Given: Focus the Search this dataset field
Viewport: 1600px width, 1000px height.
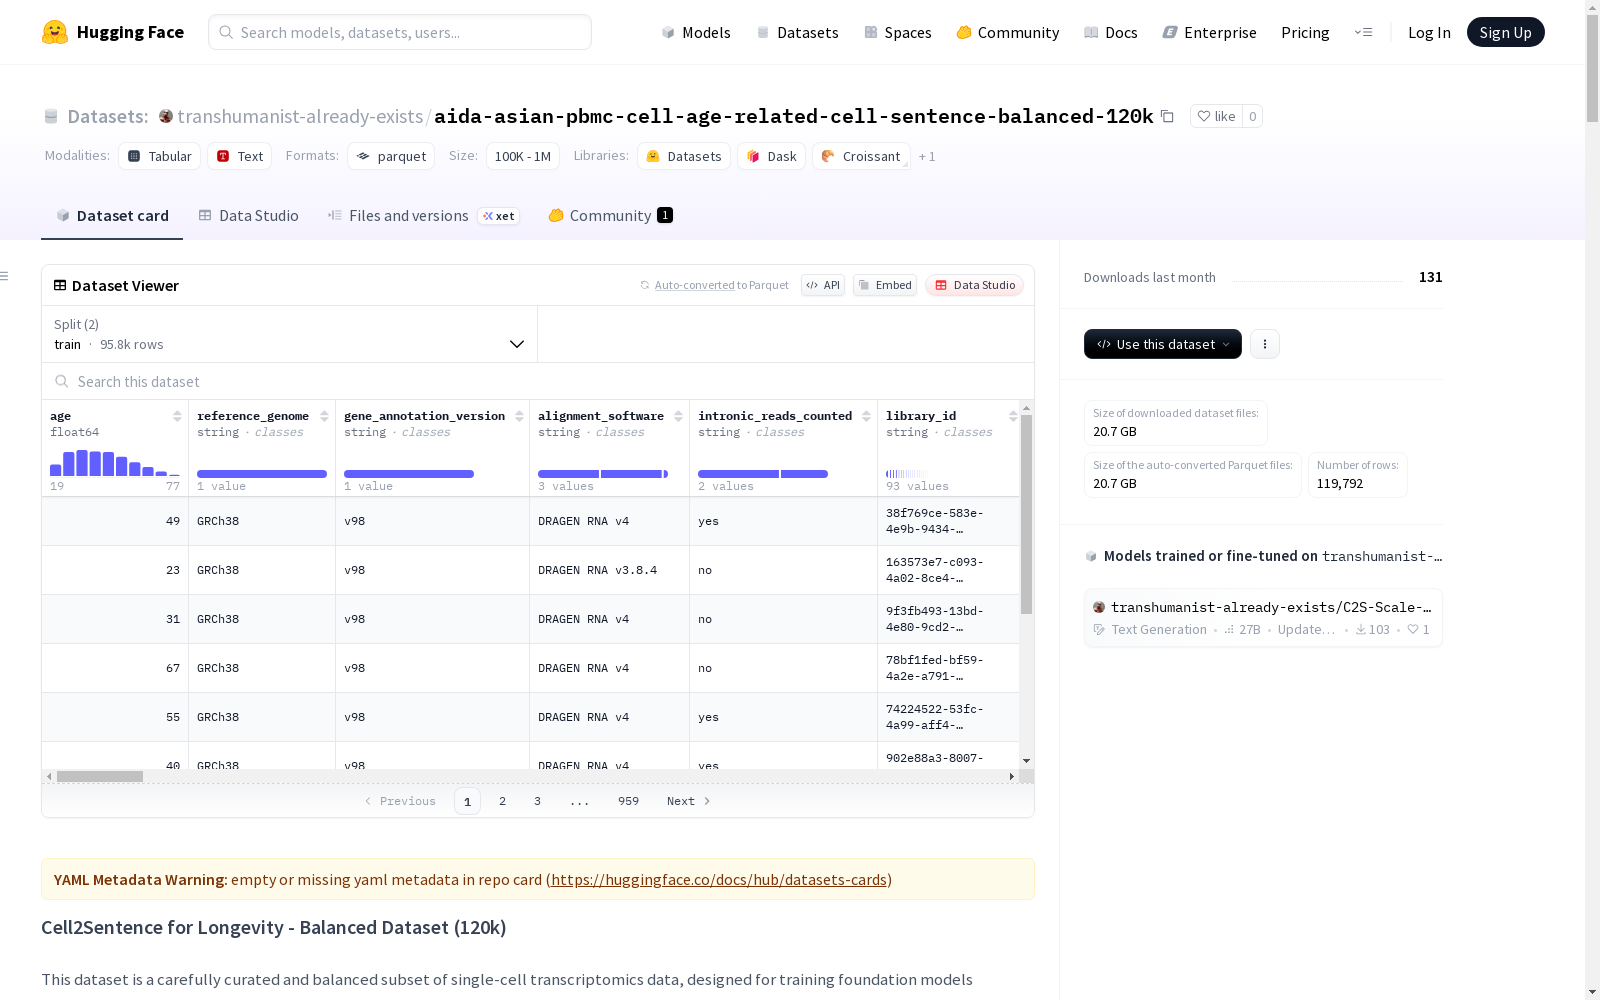Looking at the screenshot, I should (x=538, y=382).
